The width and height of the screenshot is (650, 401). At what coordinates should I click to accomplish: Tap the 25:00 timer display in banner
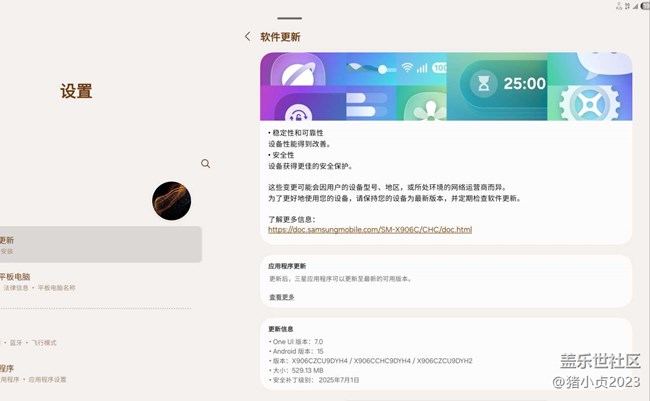coord(522,83)
